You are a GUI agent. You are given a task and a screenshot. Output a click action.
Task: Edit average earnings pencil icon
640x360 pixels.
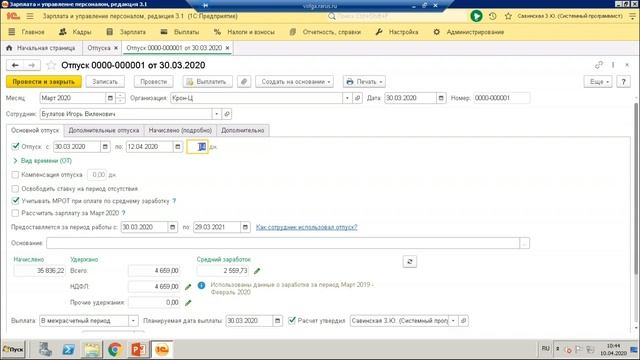click(x=257, y=271)
